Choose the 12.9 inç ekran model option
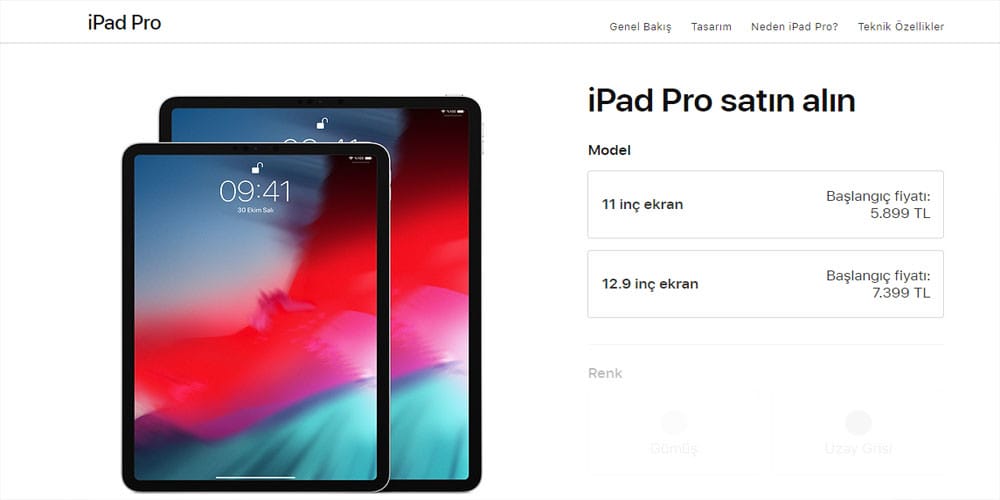This screenshot has height=500, width=1000. (x=765, y=284)
